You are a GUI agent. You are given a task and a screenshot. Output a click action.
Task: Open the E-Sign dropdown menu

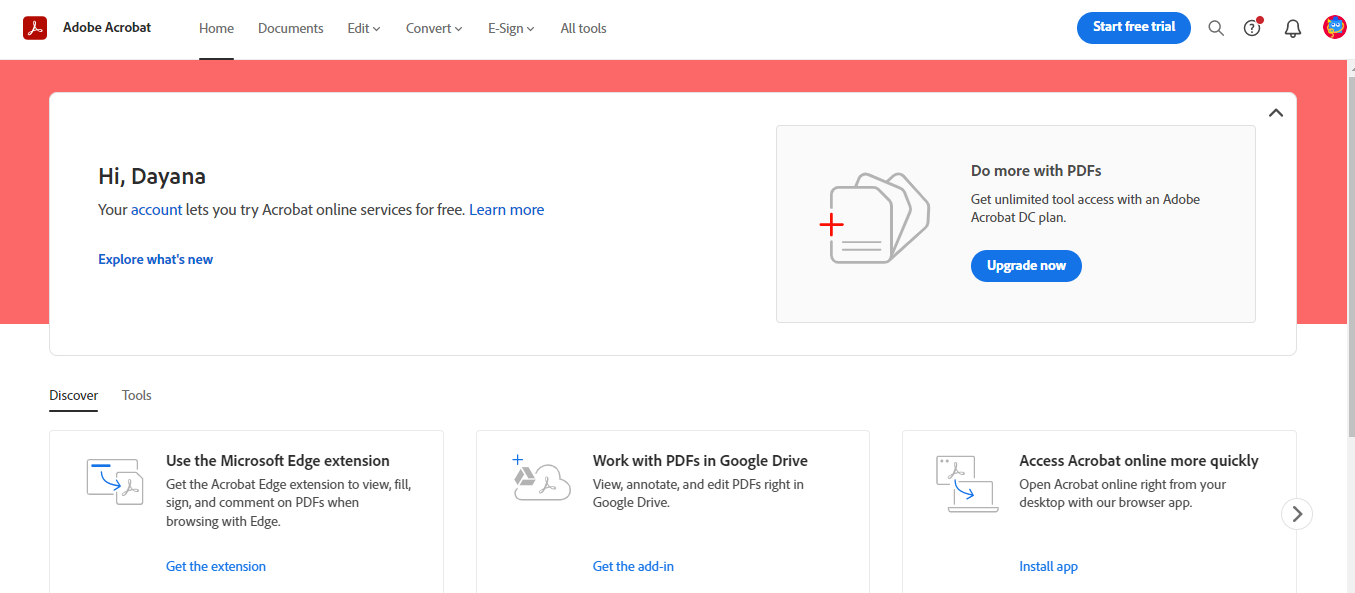(511, 28)
